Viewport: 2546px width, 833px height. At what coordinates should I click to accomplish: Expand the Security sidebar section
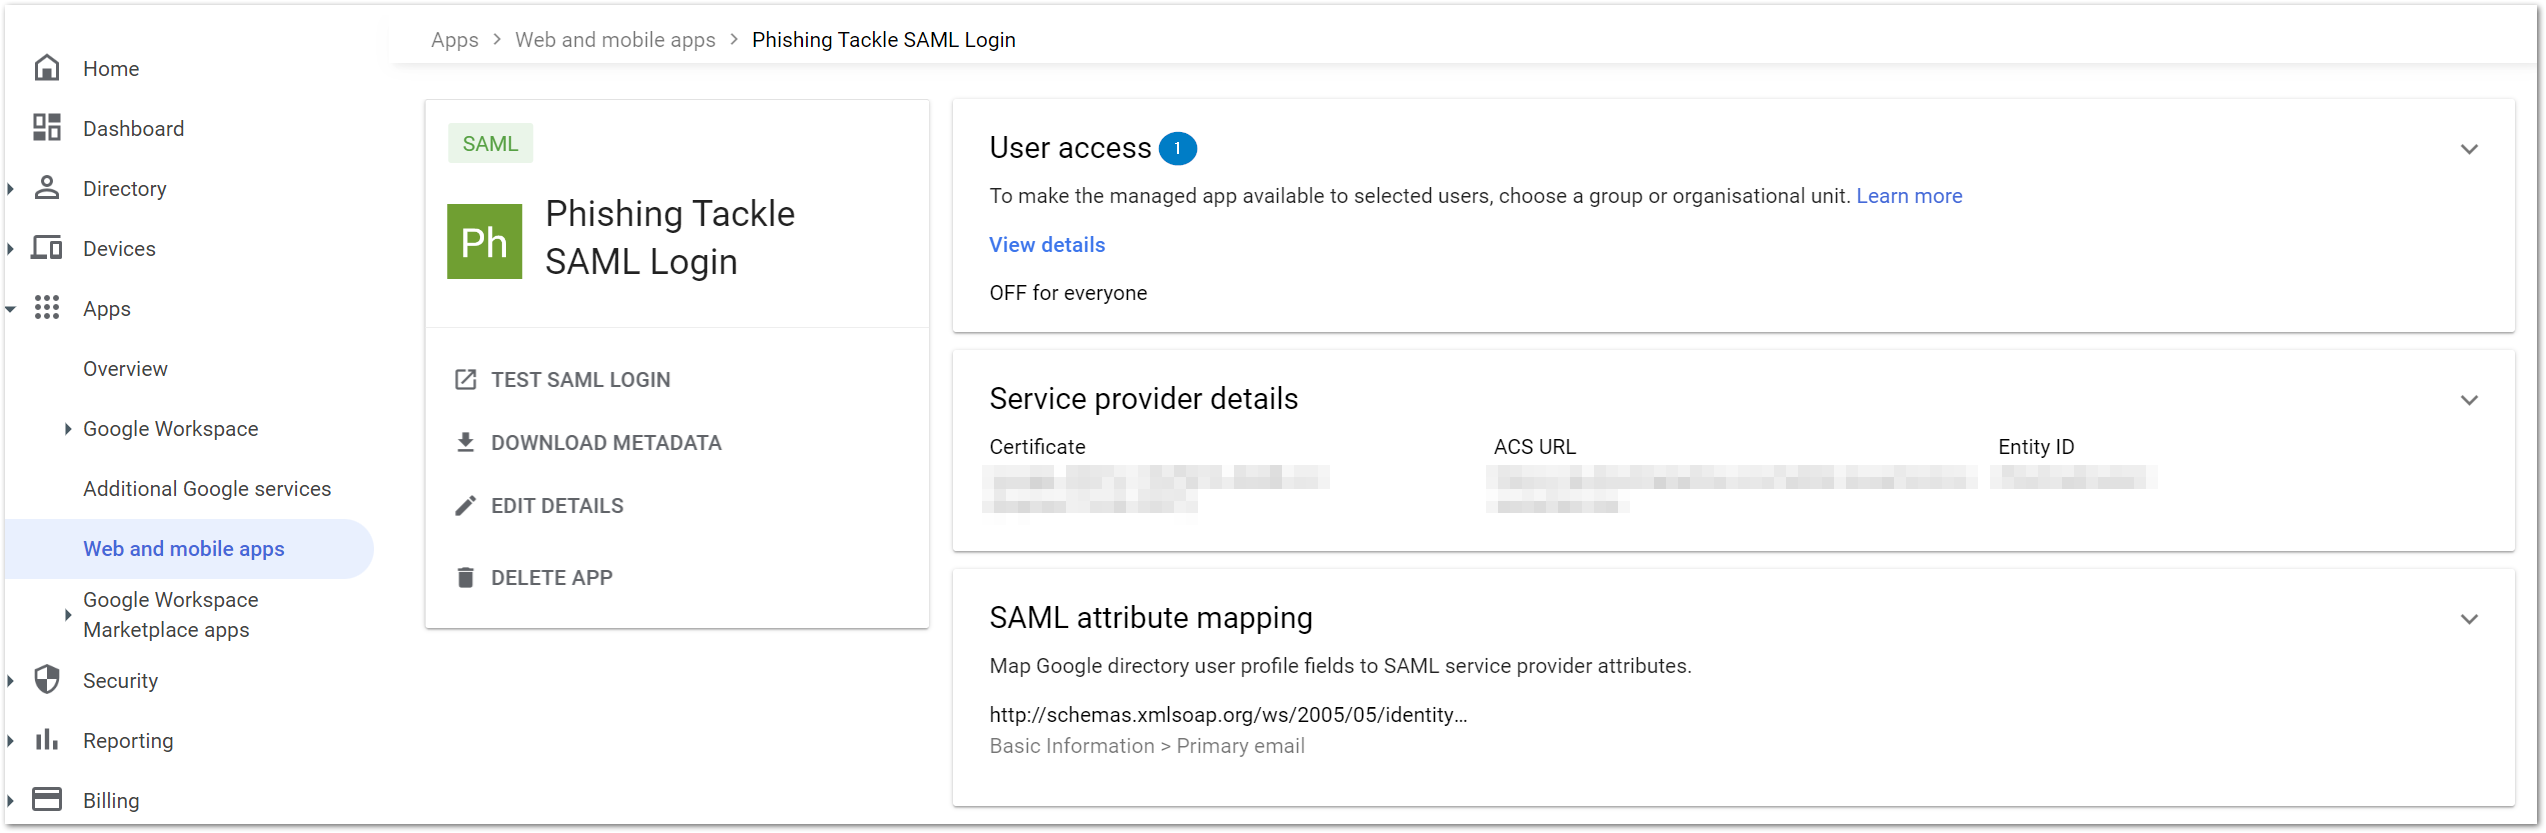[11, 681]
